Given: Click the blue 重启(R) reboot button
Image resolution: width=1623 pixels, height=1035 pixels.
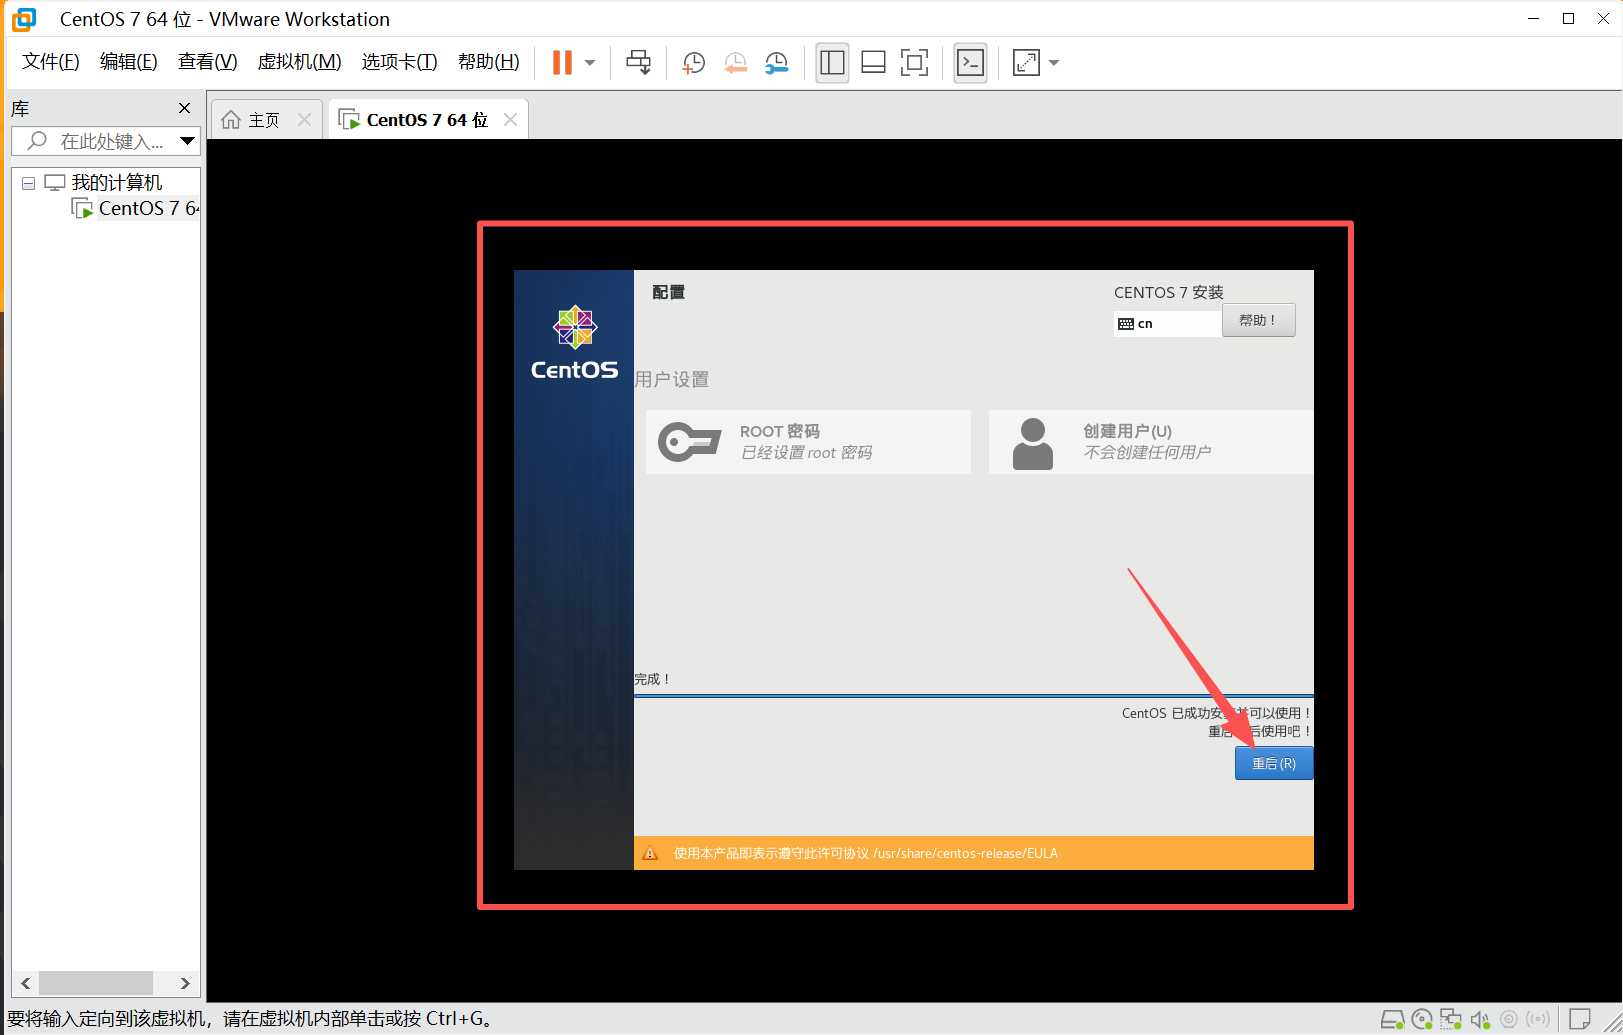Looking at the screenshot, I should point(1273,764).
